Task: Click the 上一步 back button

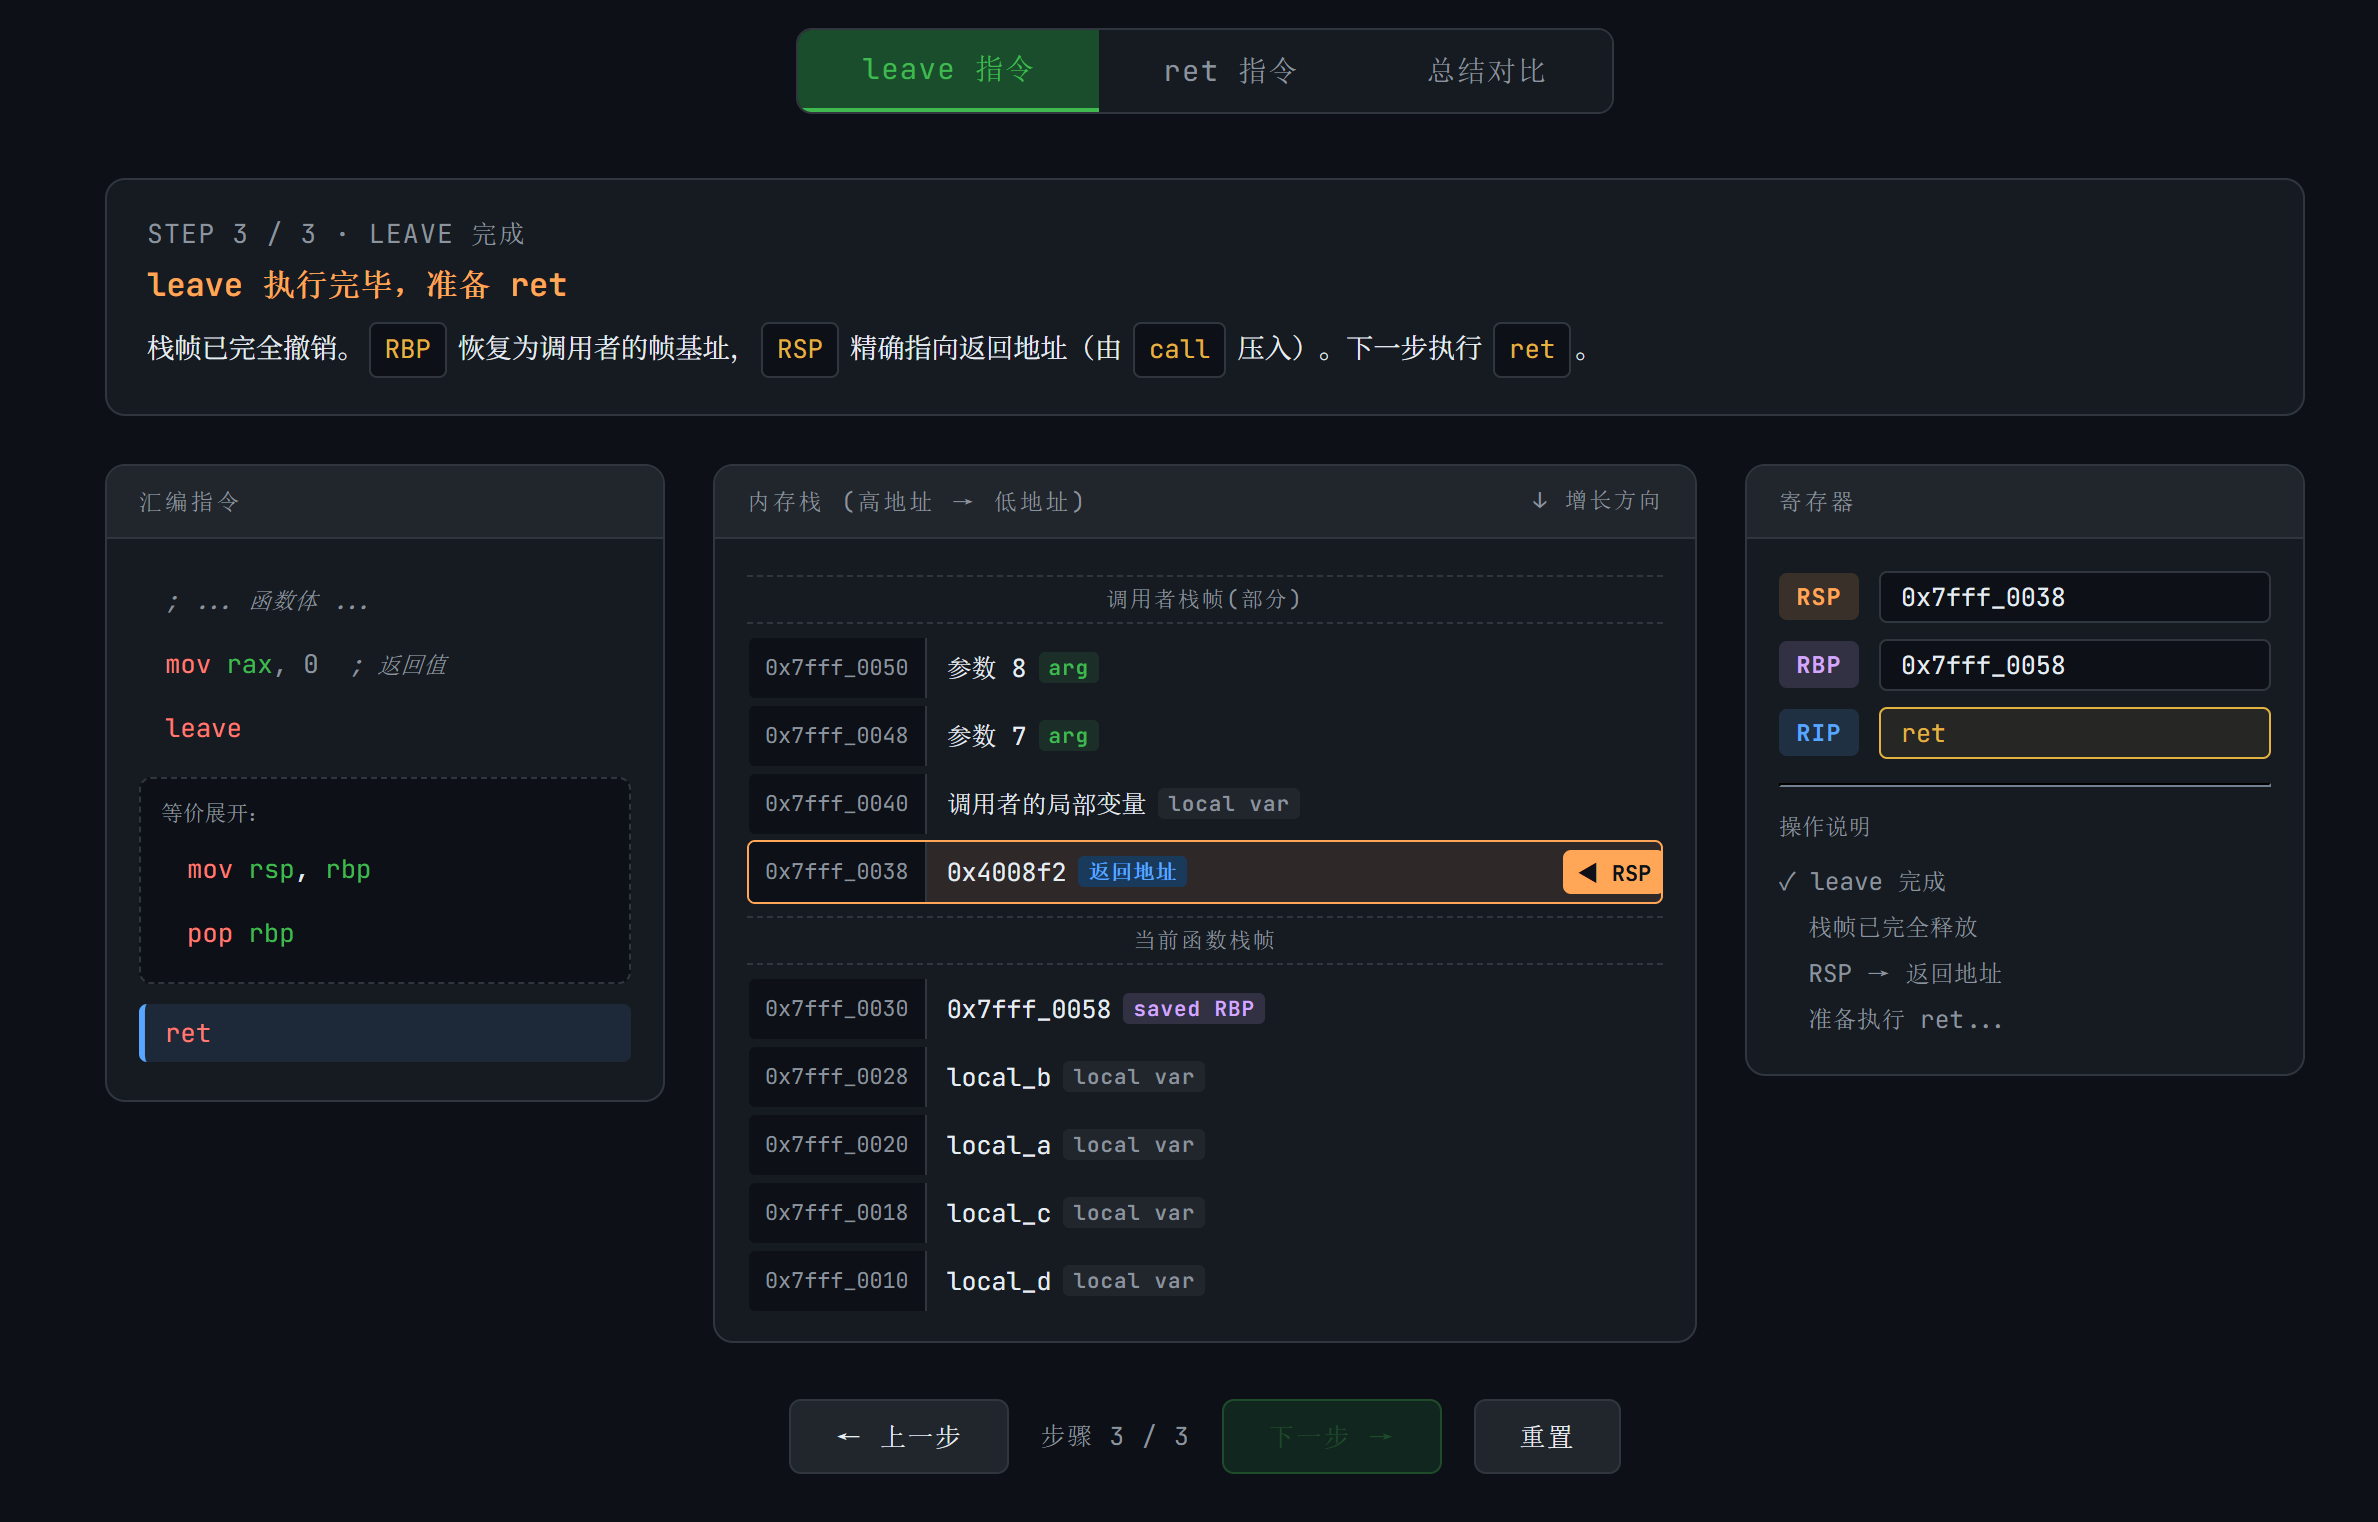Action: click(x=898, y=1436)
